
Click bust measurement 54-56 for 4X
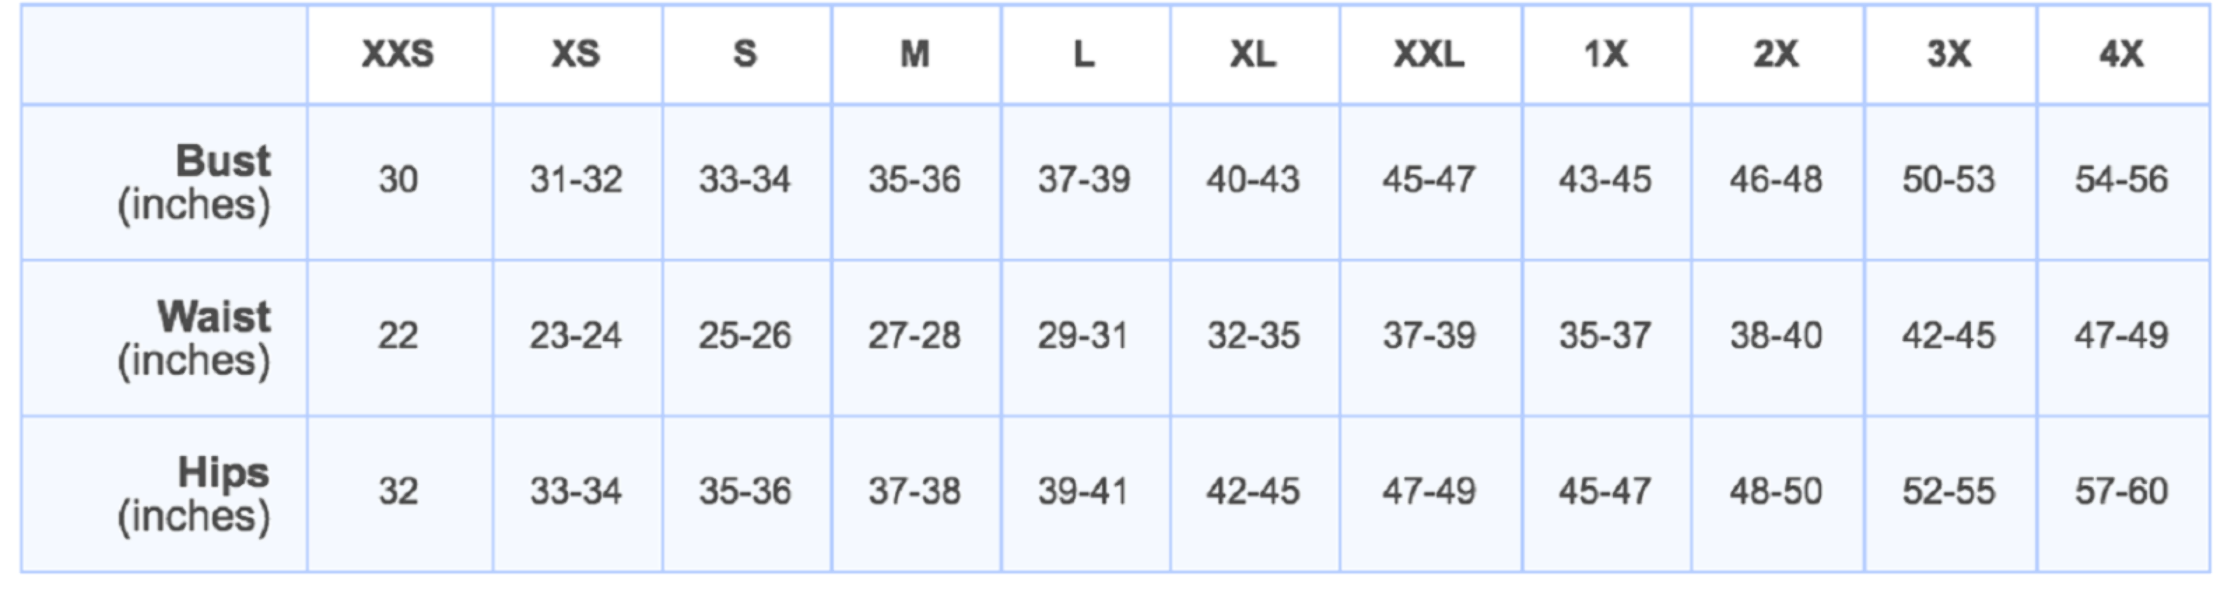pos(2121,180)
